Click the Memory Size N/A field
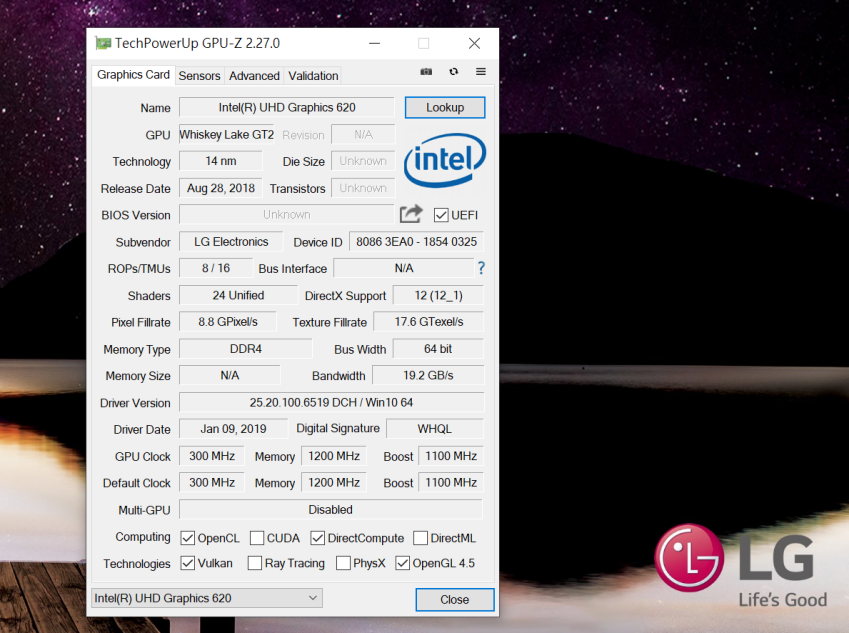The width and height of the screenshot is (849, 633). 230,375
